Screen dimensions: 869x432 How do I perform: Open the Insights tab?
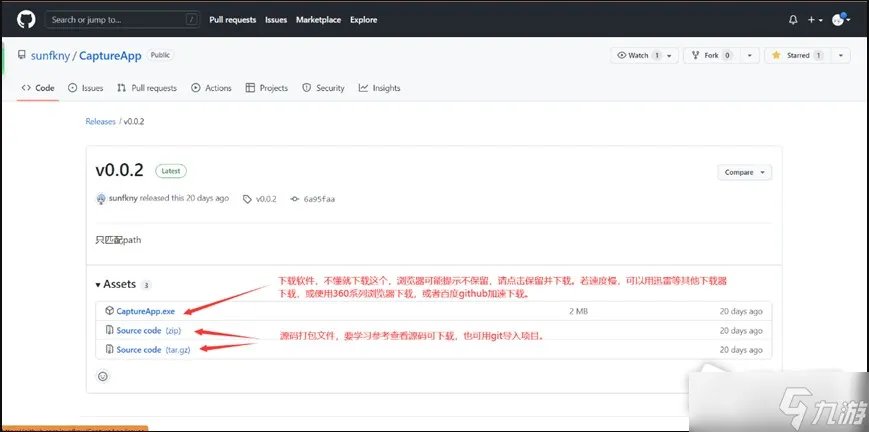(x=380, y=88)
